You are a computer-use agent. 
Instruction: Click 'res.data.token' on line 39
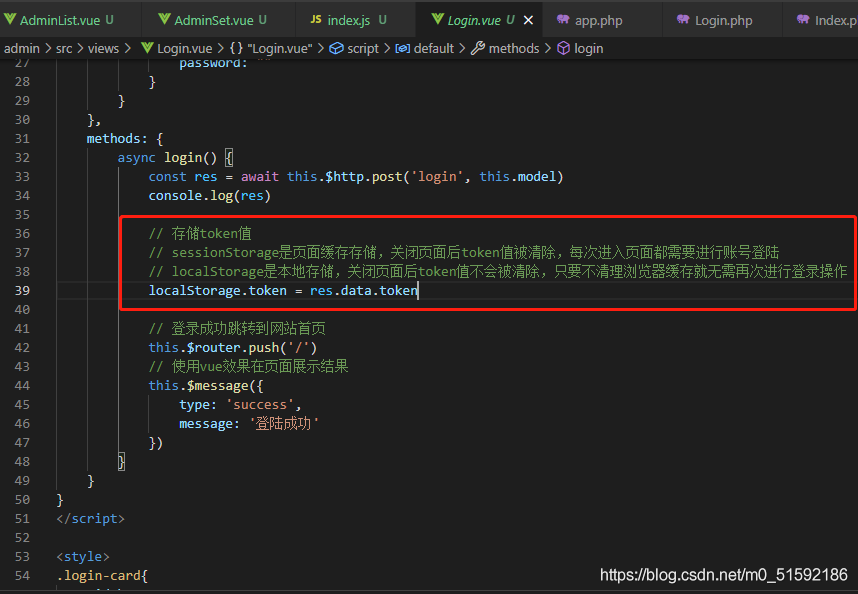[363, 290]
